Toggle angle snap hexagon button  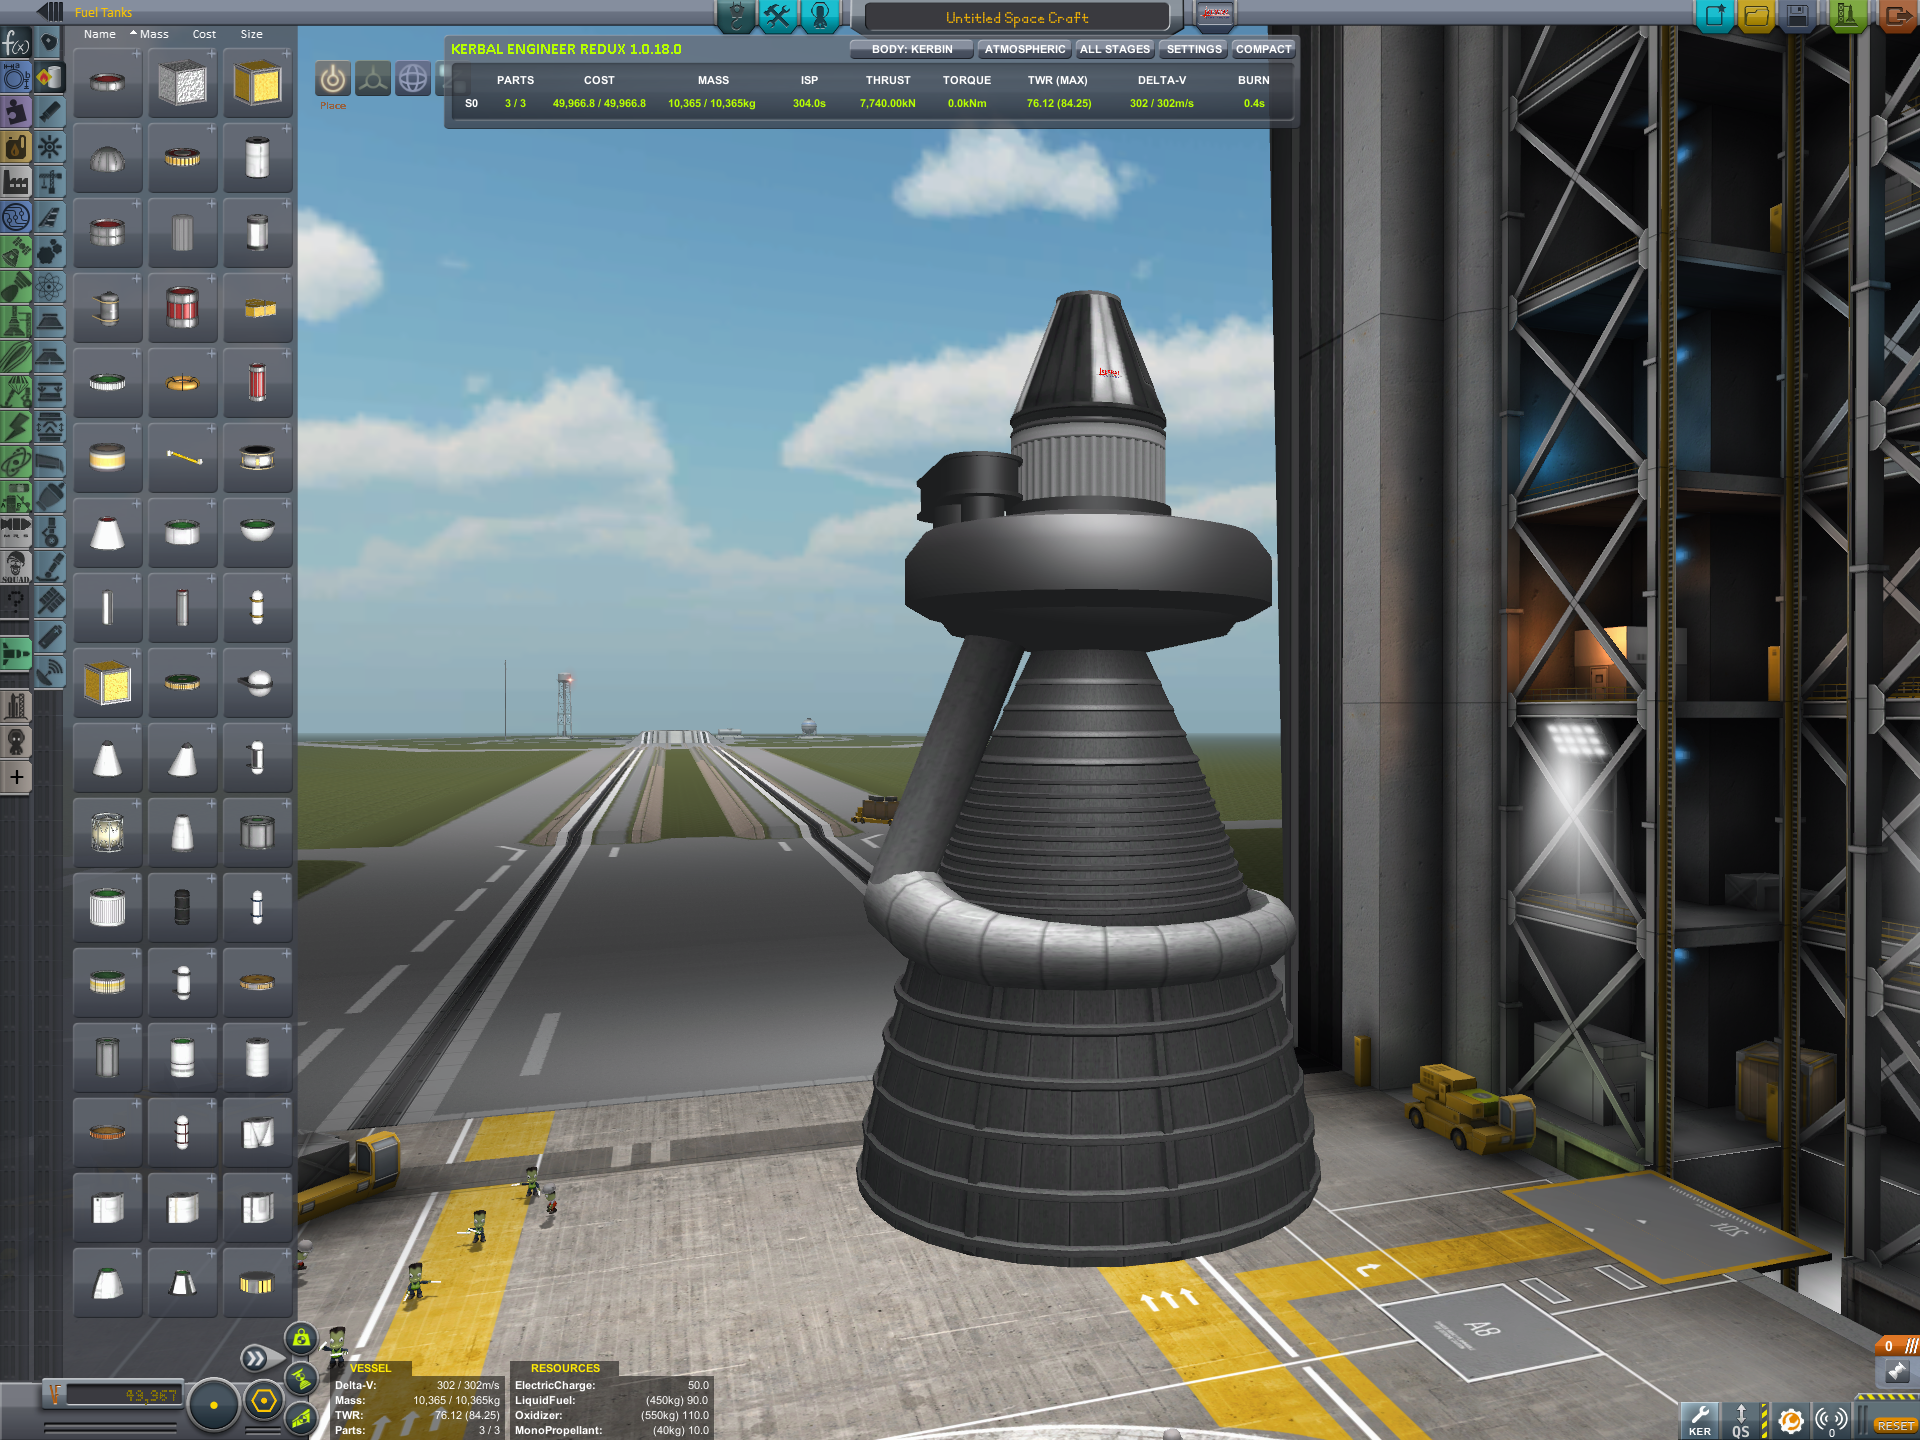pos(264,1401)
